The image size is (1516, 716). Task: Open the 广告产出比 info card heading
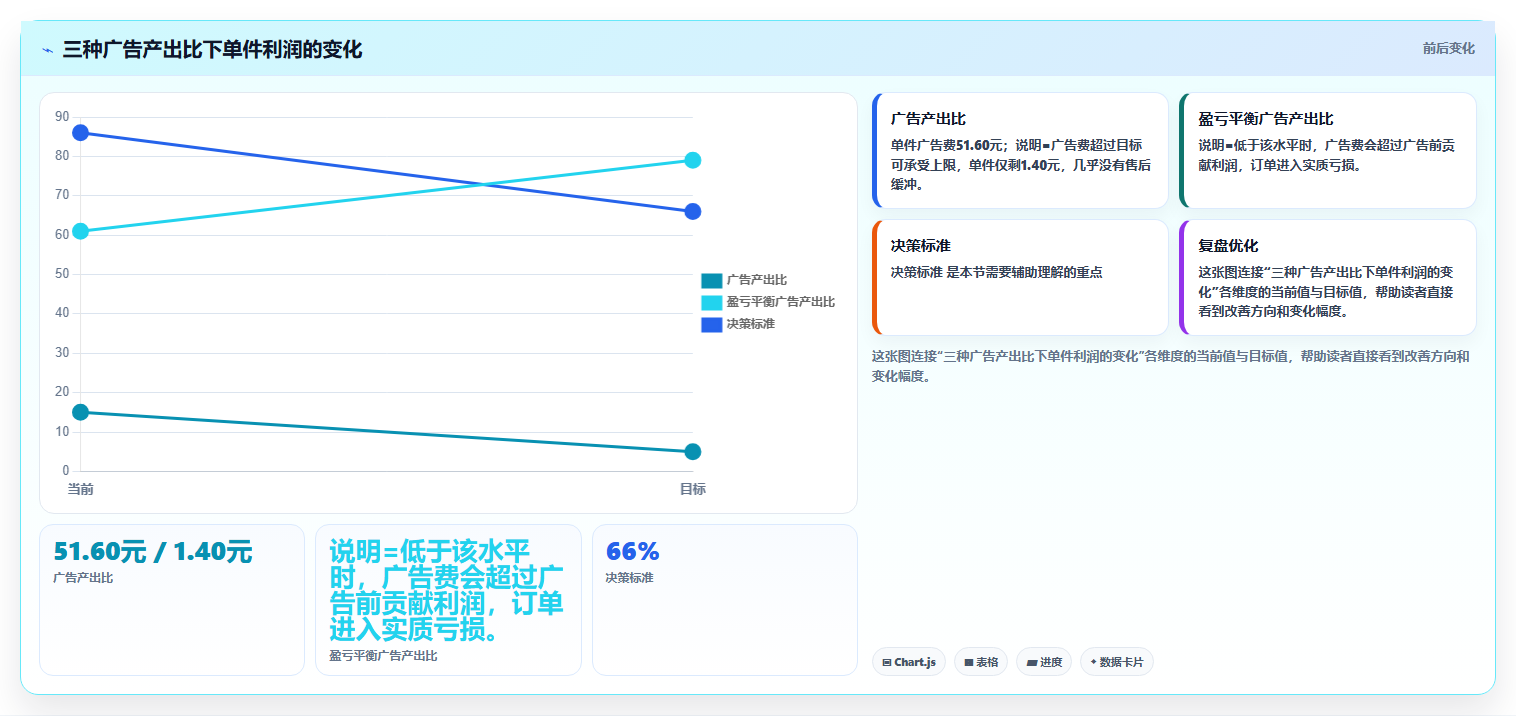click(928, 119)
